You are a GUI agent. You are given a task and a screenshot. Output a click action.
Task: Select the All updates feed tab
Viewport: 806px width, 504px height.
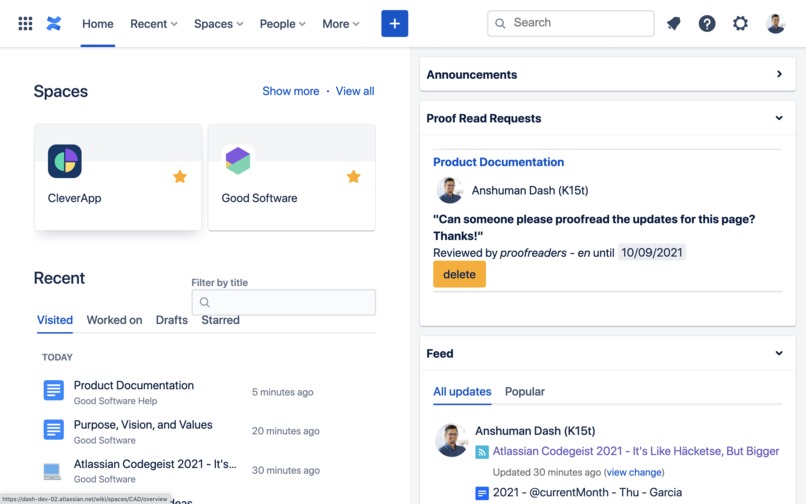462,391
